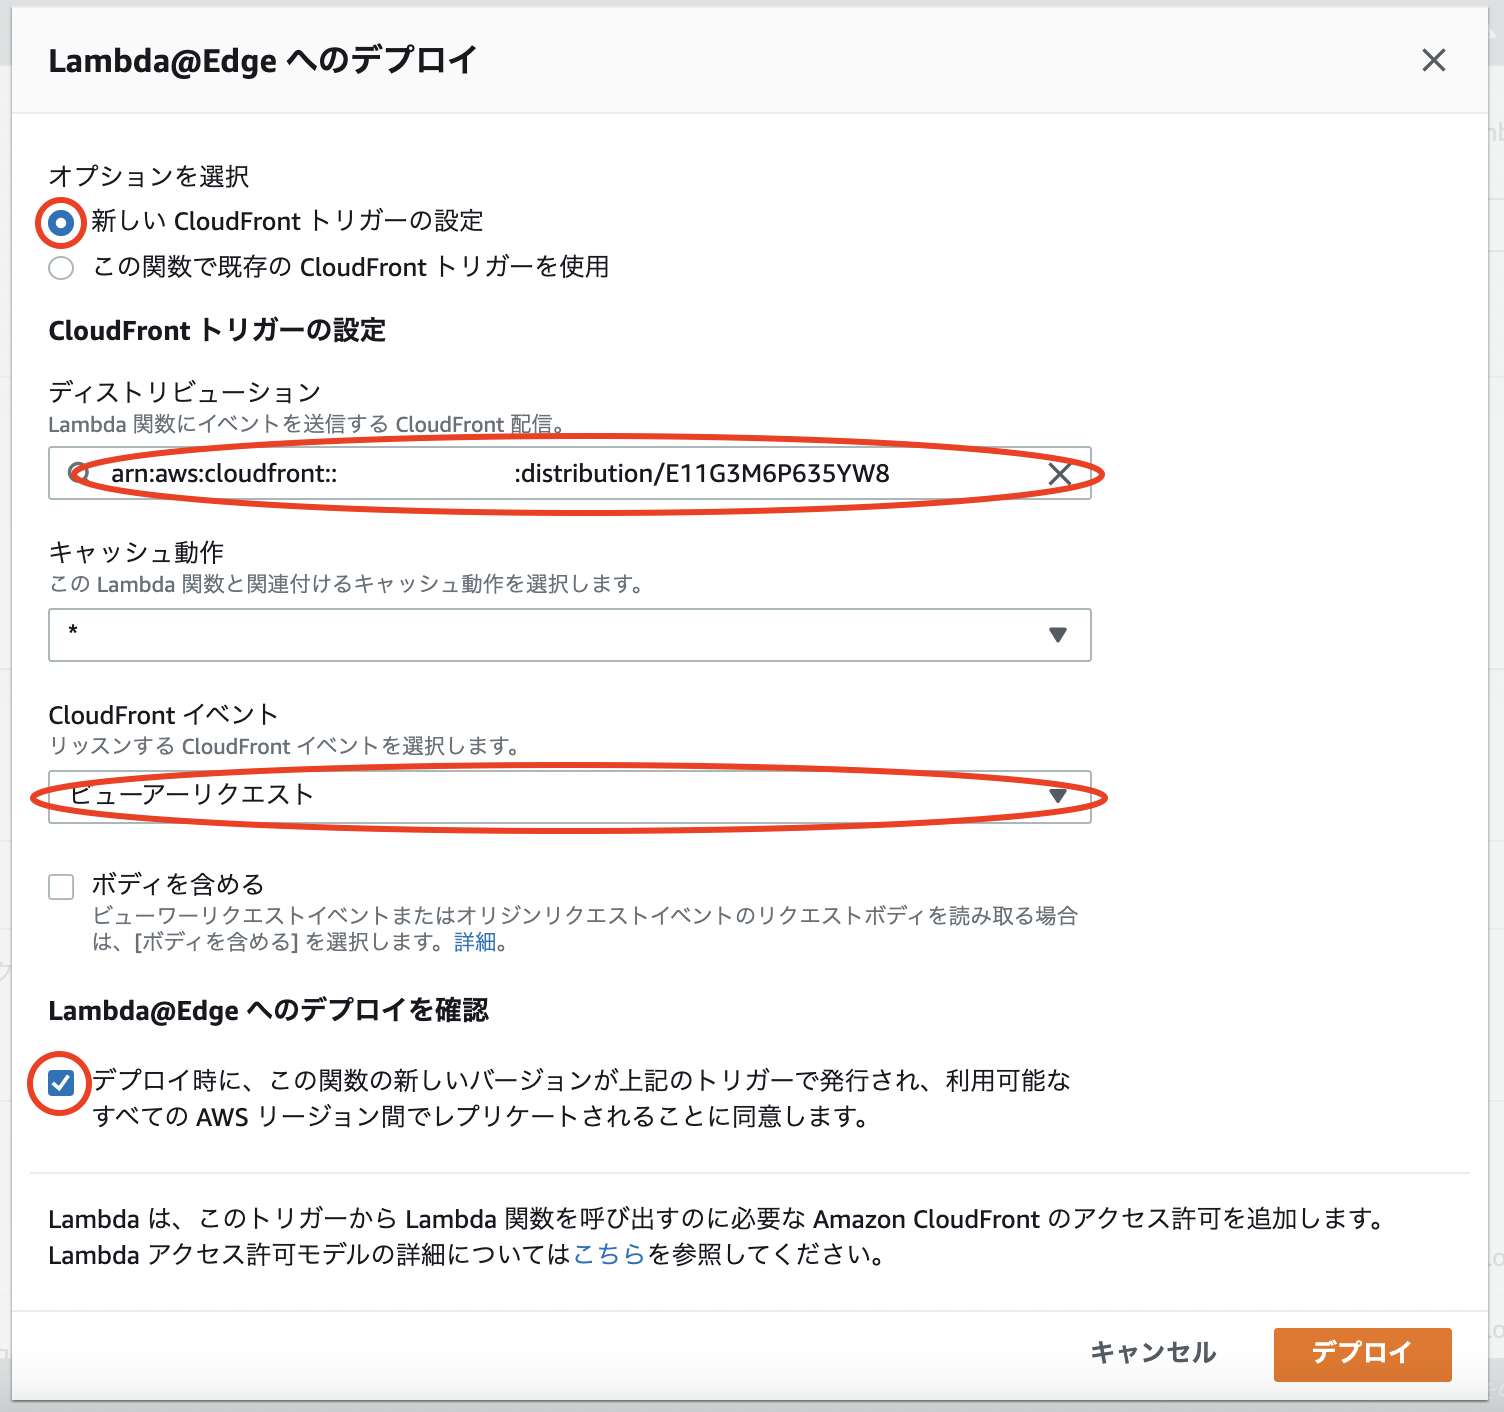Click the CloudFront event dropdown arrow triangle
The height and width of the screenshot is (1412, 1504).
(x=1058, y=796)
